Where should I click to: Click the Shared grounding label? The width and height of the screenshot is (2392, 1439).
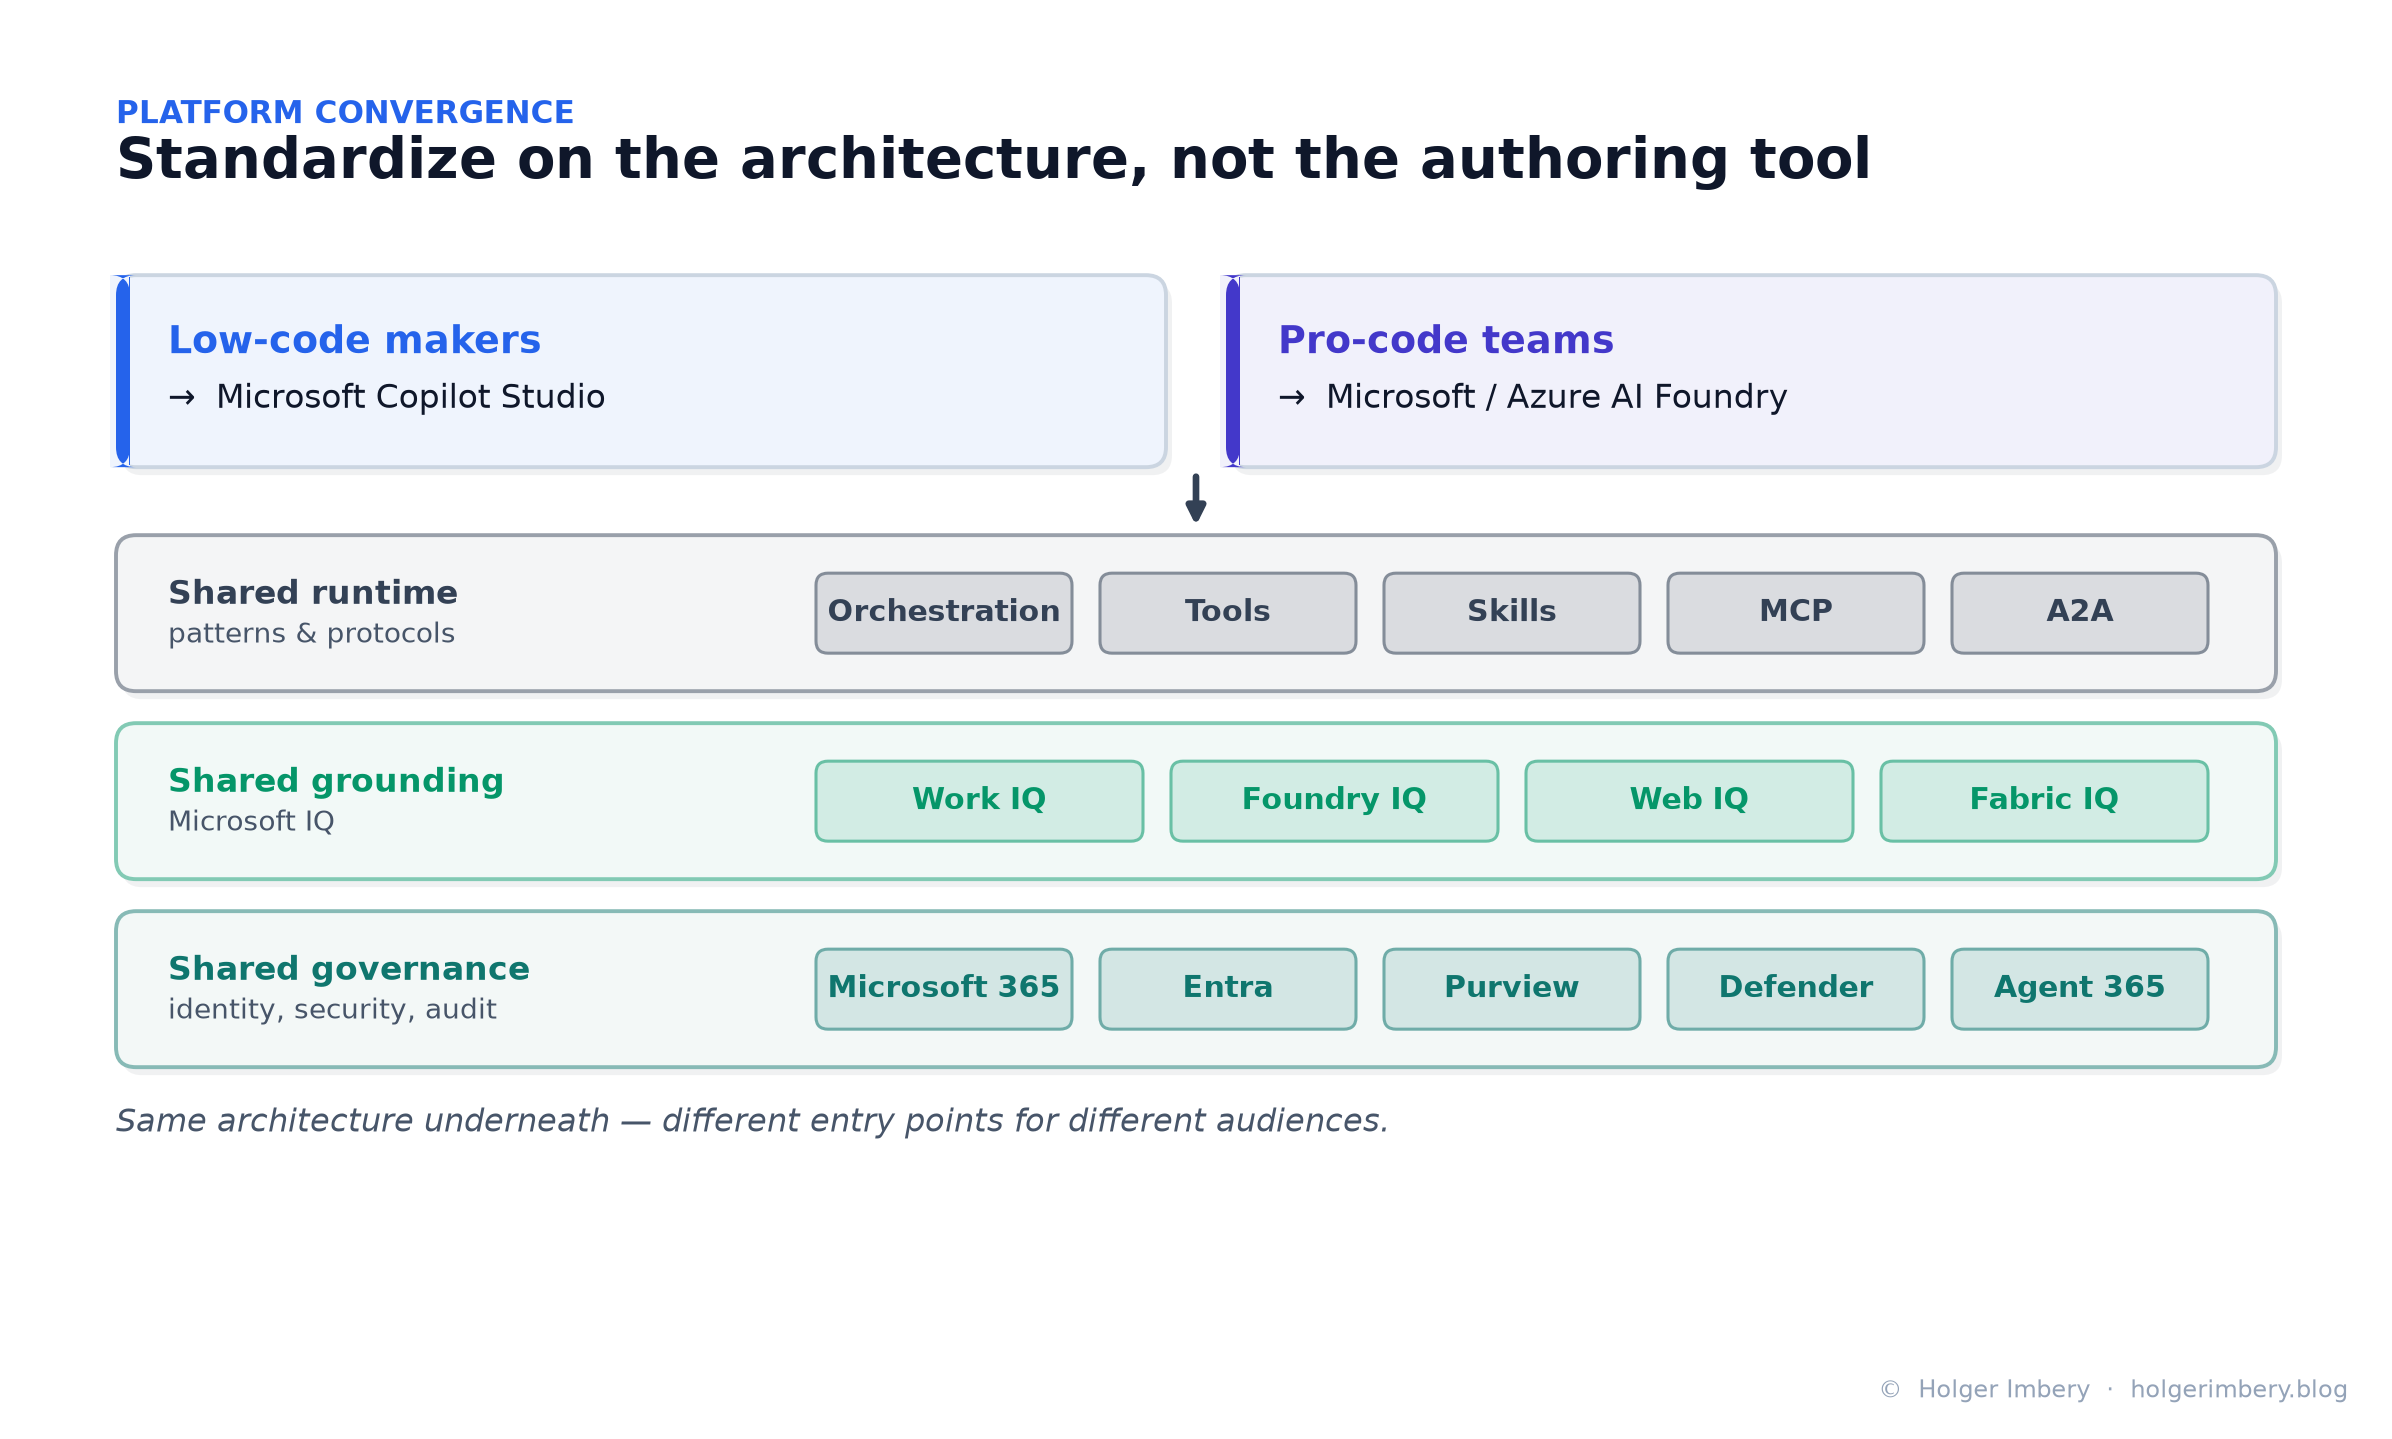click(336, 781)
